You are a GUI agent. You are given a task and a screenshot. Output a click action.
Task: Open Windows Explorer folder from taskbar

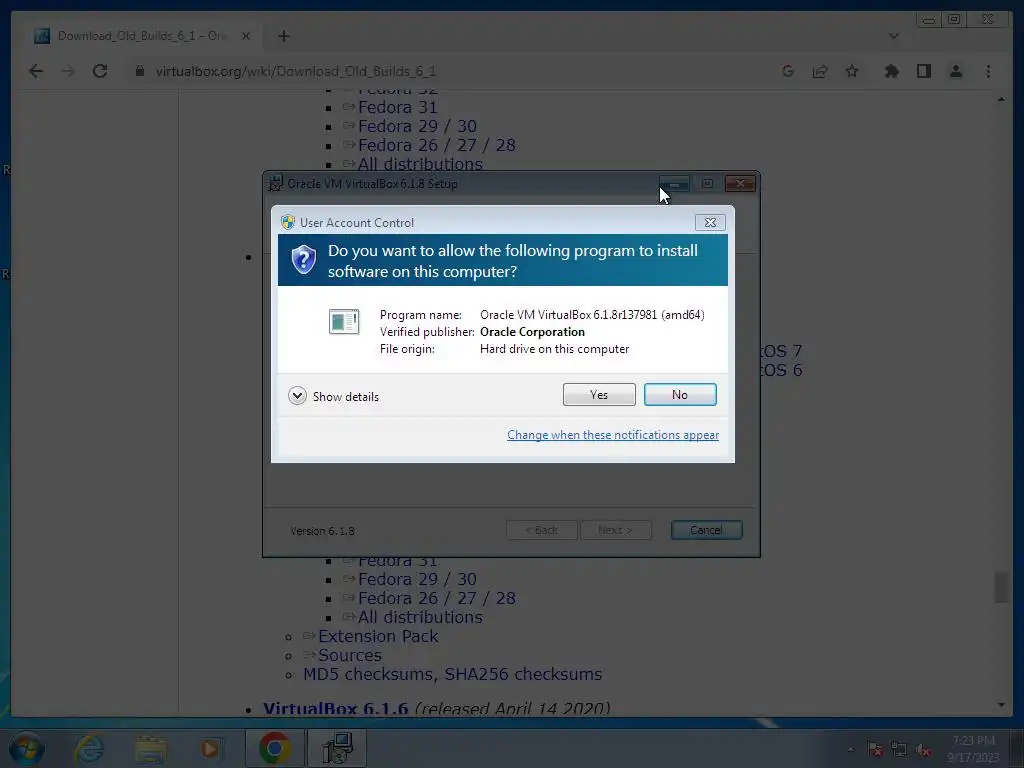(x=151, y=748)
